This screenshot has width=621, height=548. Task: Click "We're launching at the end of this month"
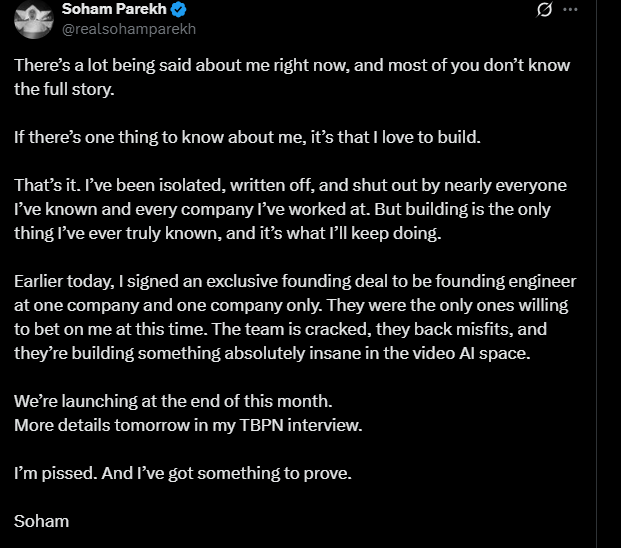click(x=173, y=400)
